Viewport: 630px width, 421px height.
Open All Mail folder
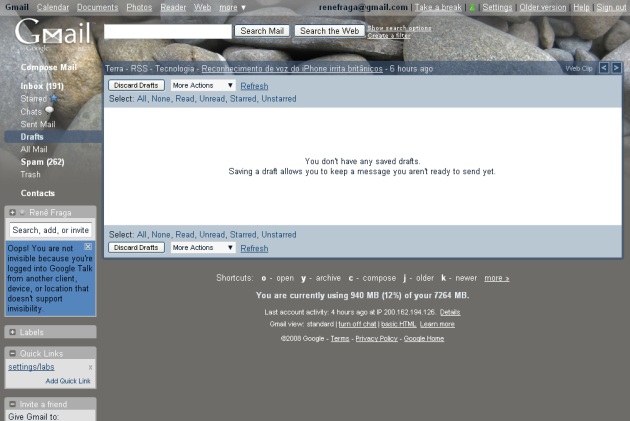pos(34,149)
